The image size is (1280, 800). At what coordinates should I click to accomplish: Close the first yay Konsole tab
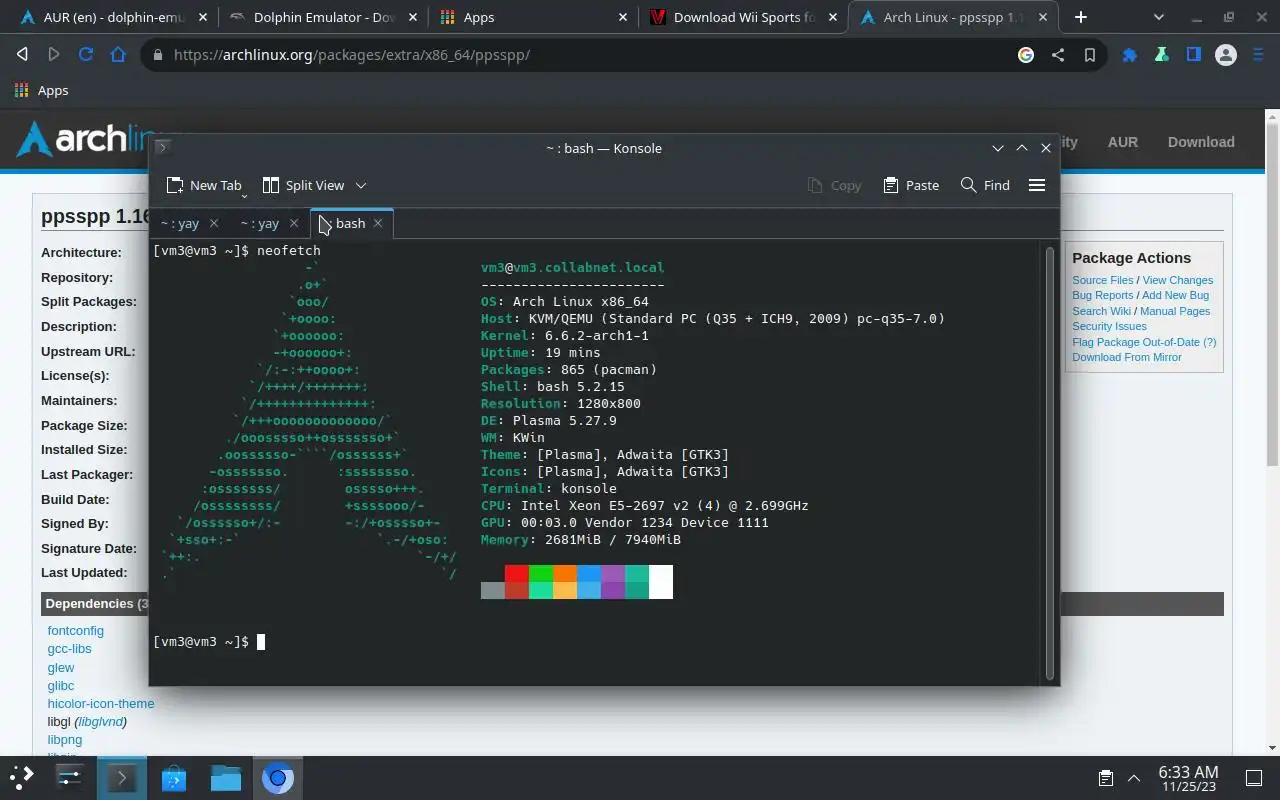point(213,223)
